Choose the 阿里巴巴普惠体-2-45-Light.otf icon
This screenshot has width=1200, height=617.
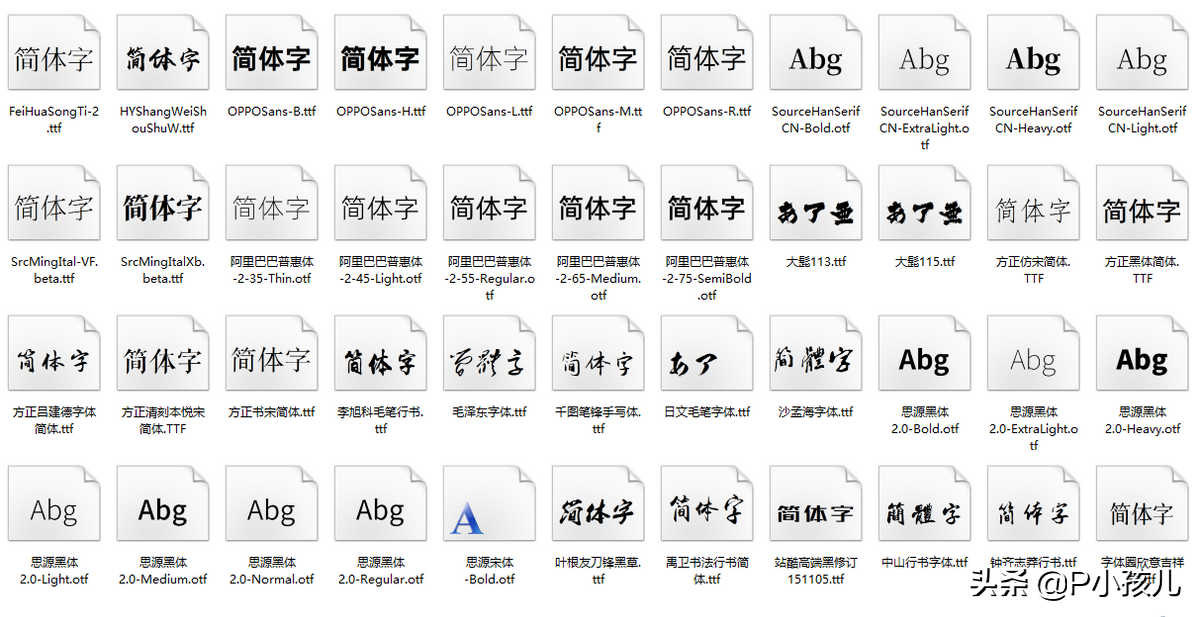(x=380, y=203)
